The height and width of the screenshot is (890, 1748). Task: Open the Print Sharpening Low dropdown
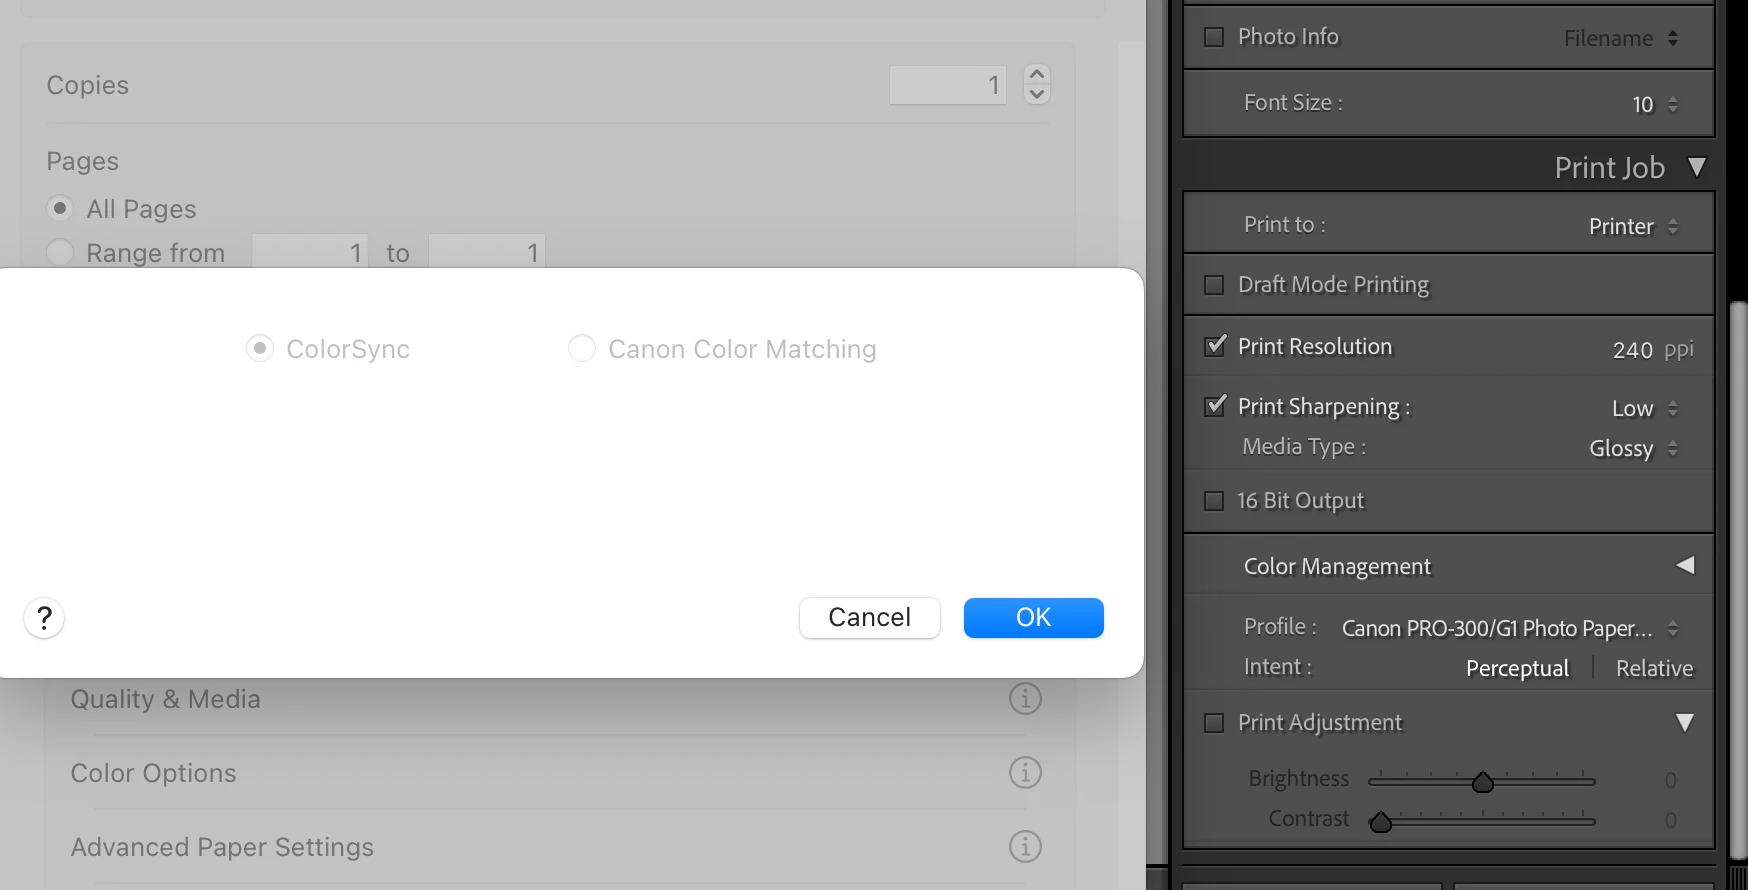click(x=1645, y=408)
